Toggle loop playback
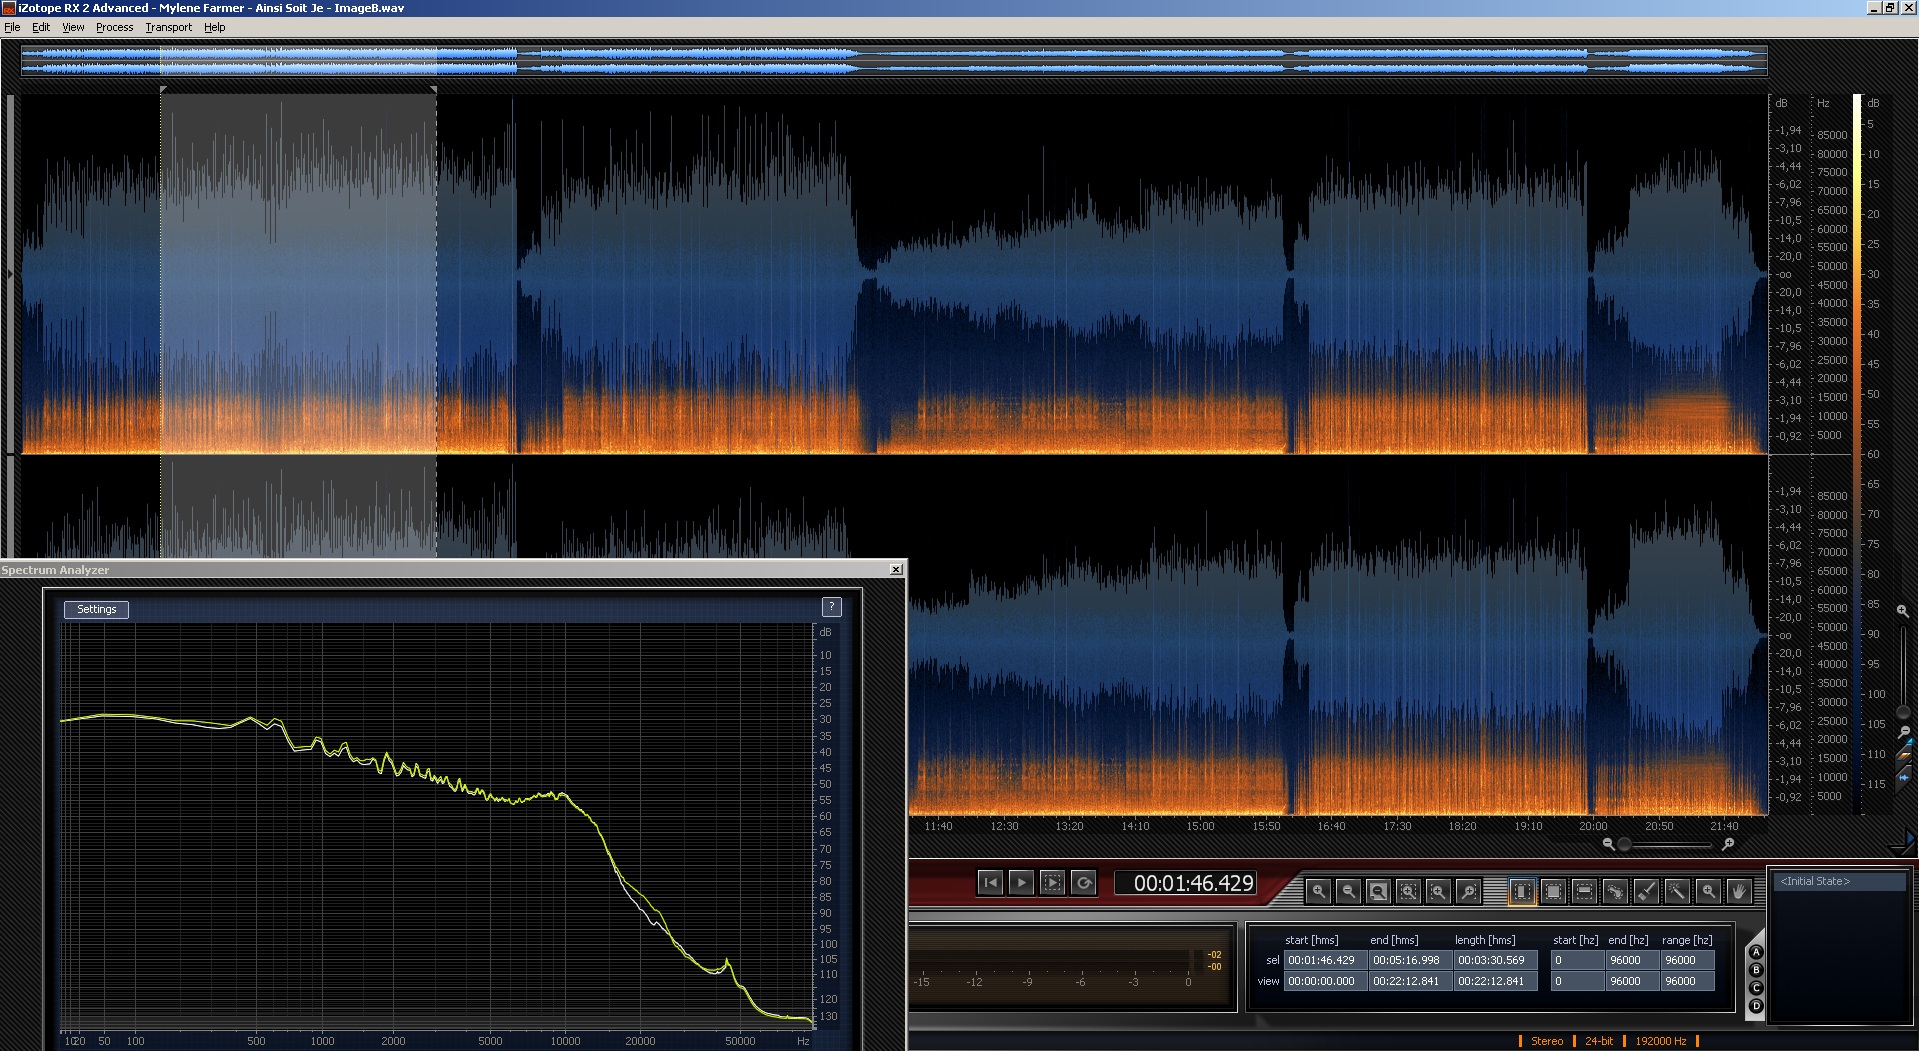The width and height of the screenshot is (1919, 1051). pos(1083,882)
